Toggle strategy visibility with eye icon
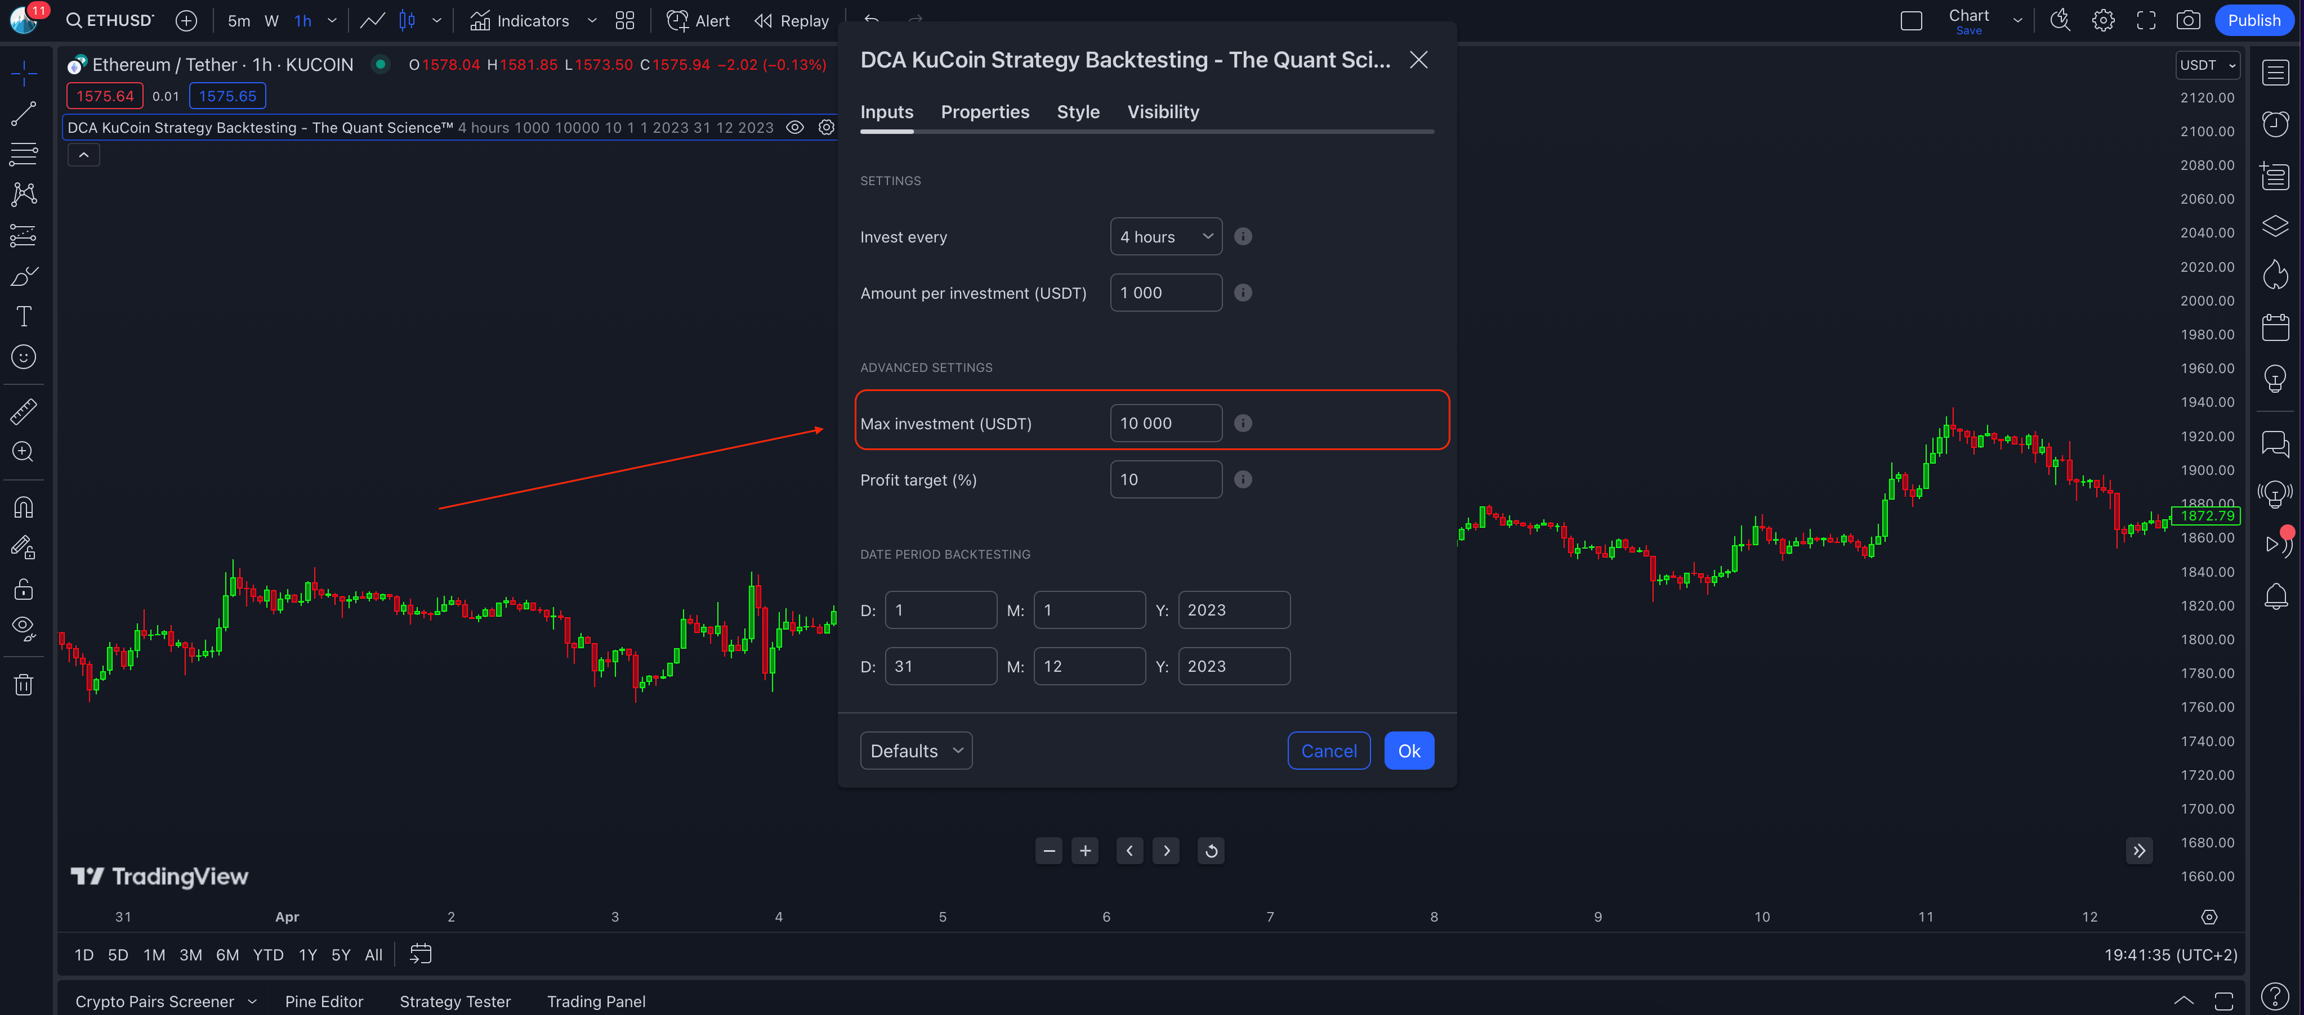Viewport: 2304px width, 1015px height. point(795,128)
